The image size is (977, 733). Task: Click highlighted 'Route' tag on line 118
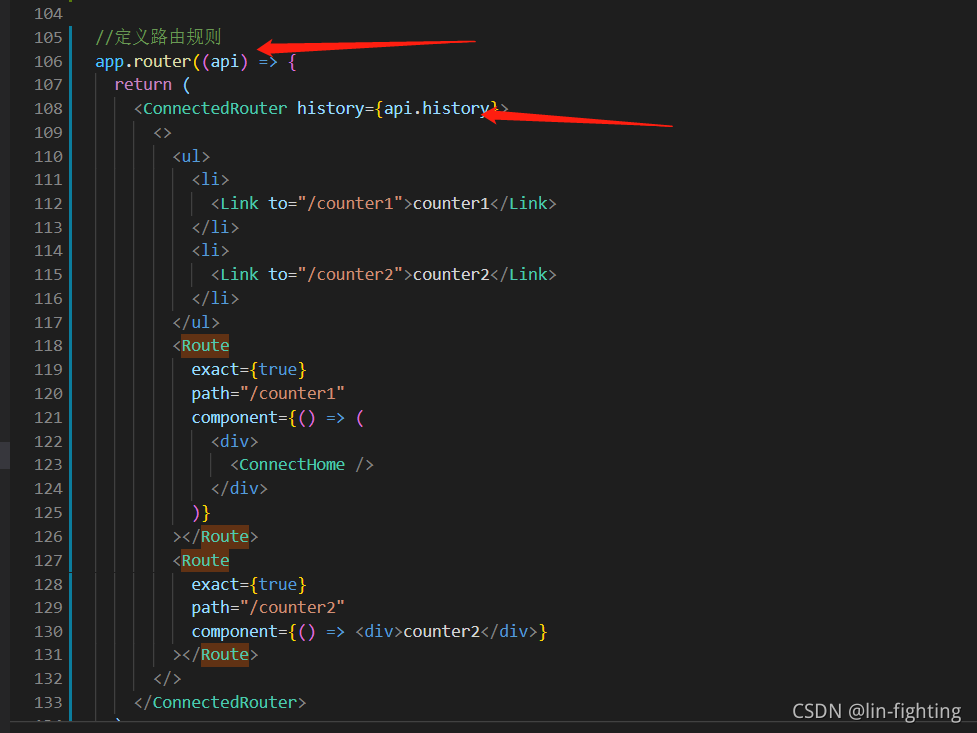[x=205, y=346]
